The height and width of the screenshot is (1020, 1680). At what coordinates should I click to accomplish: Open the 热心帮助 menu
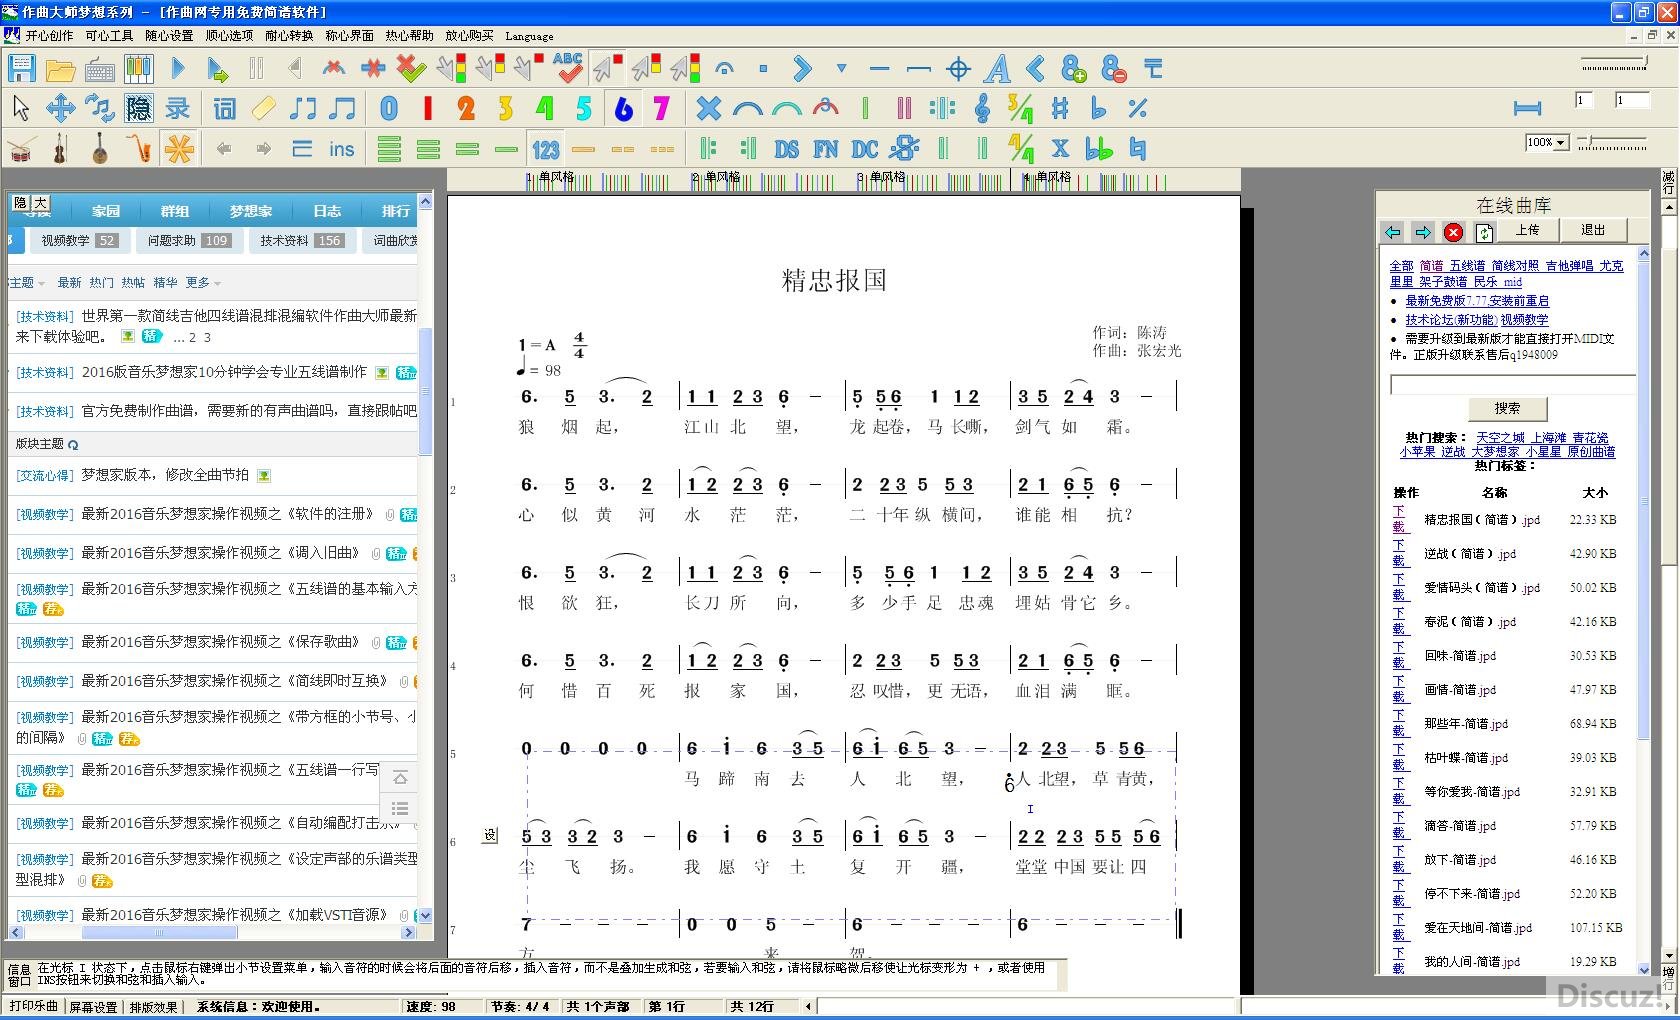coord(409,35)
